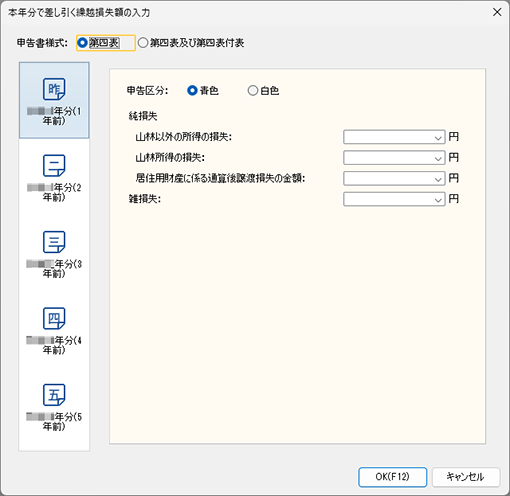Viewport: 510px width, 496px height.
Task: Expand the 山林以外の所得の損失 dropdown arrow
Action: (438, 138)
